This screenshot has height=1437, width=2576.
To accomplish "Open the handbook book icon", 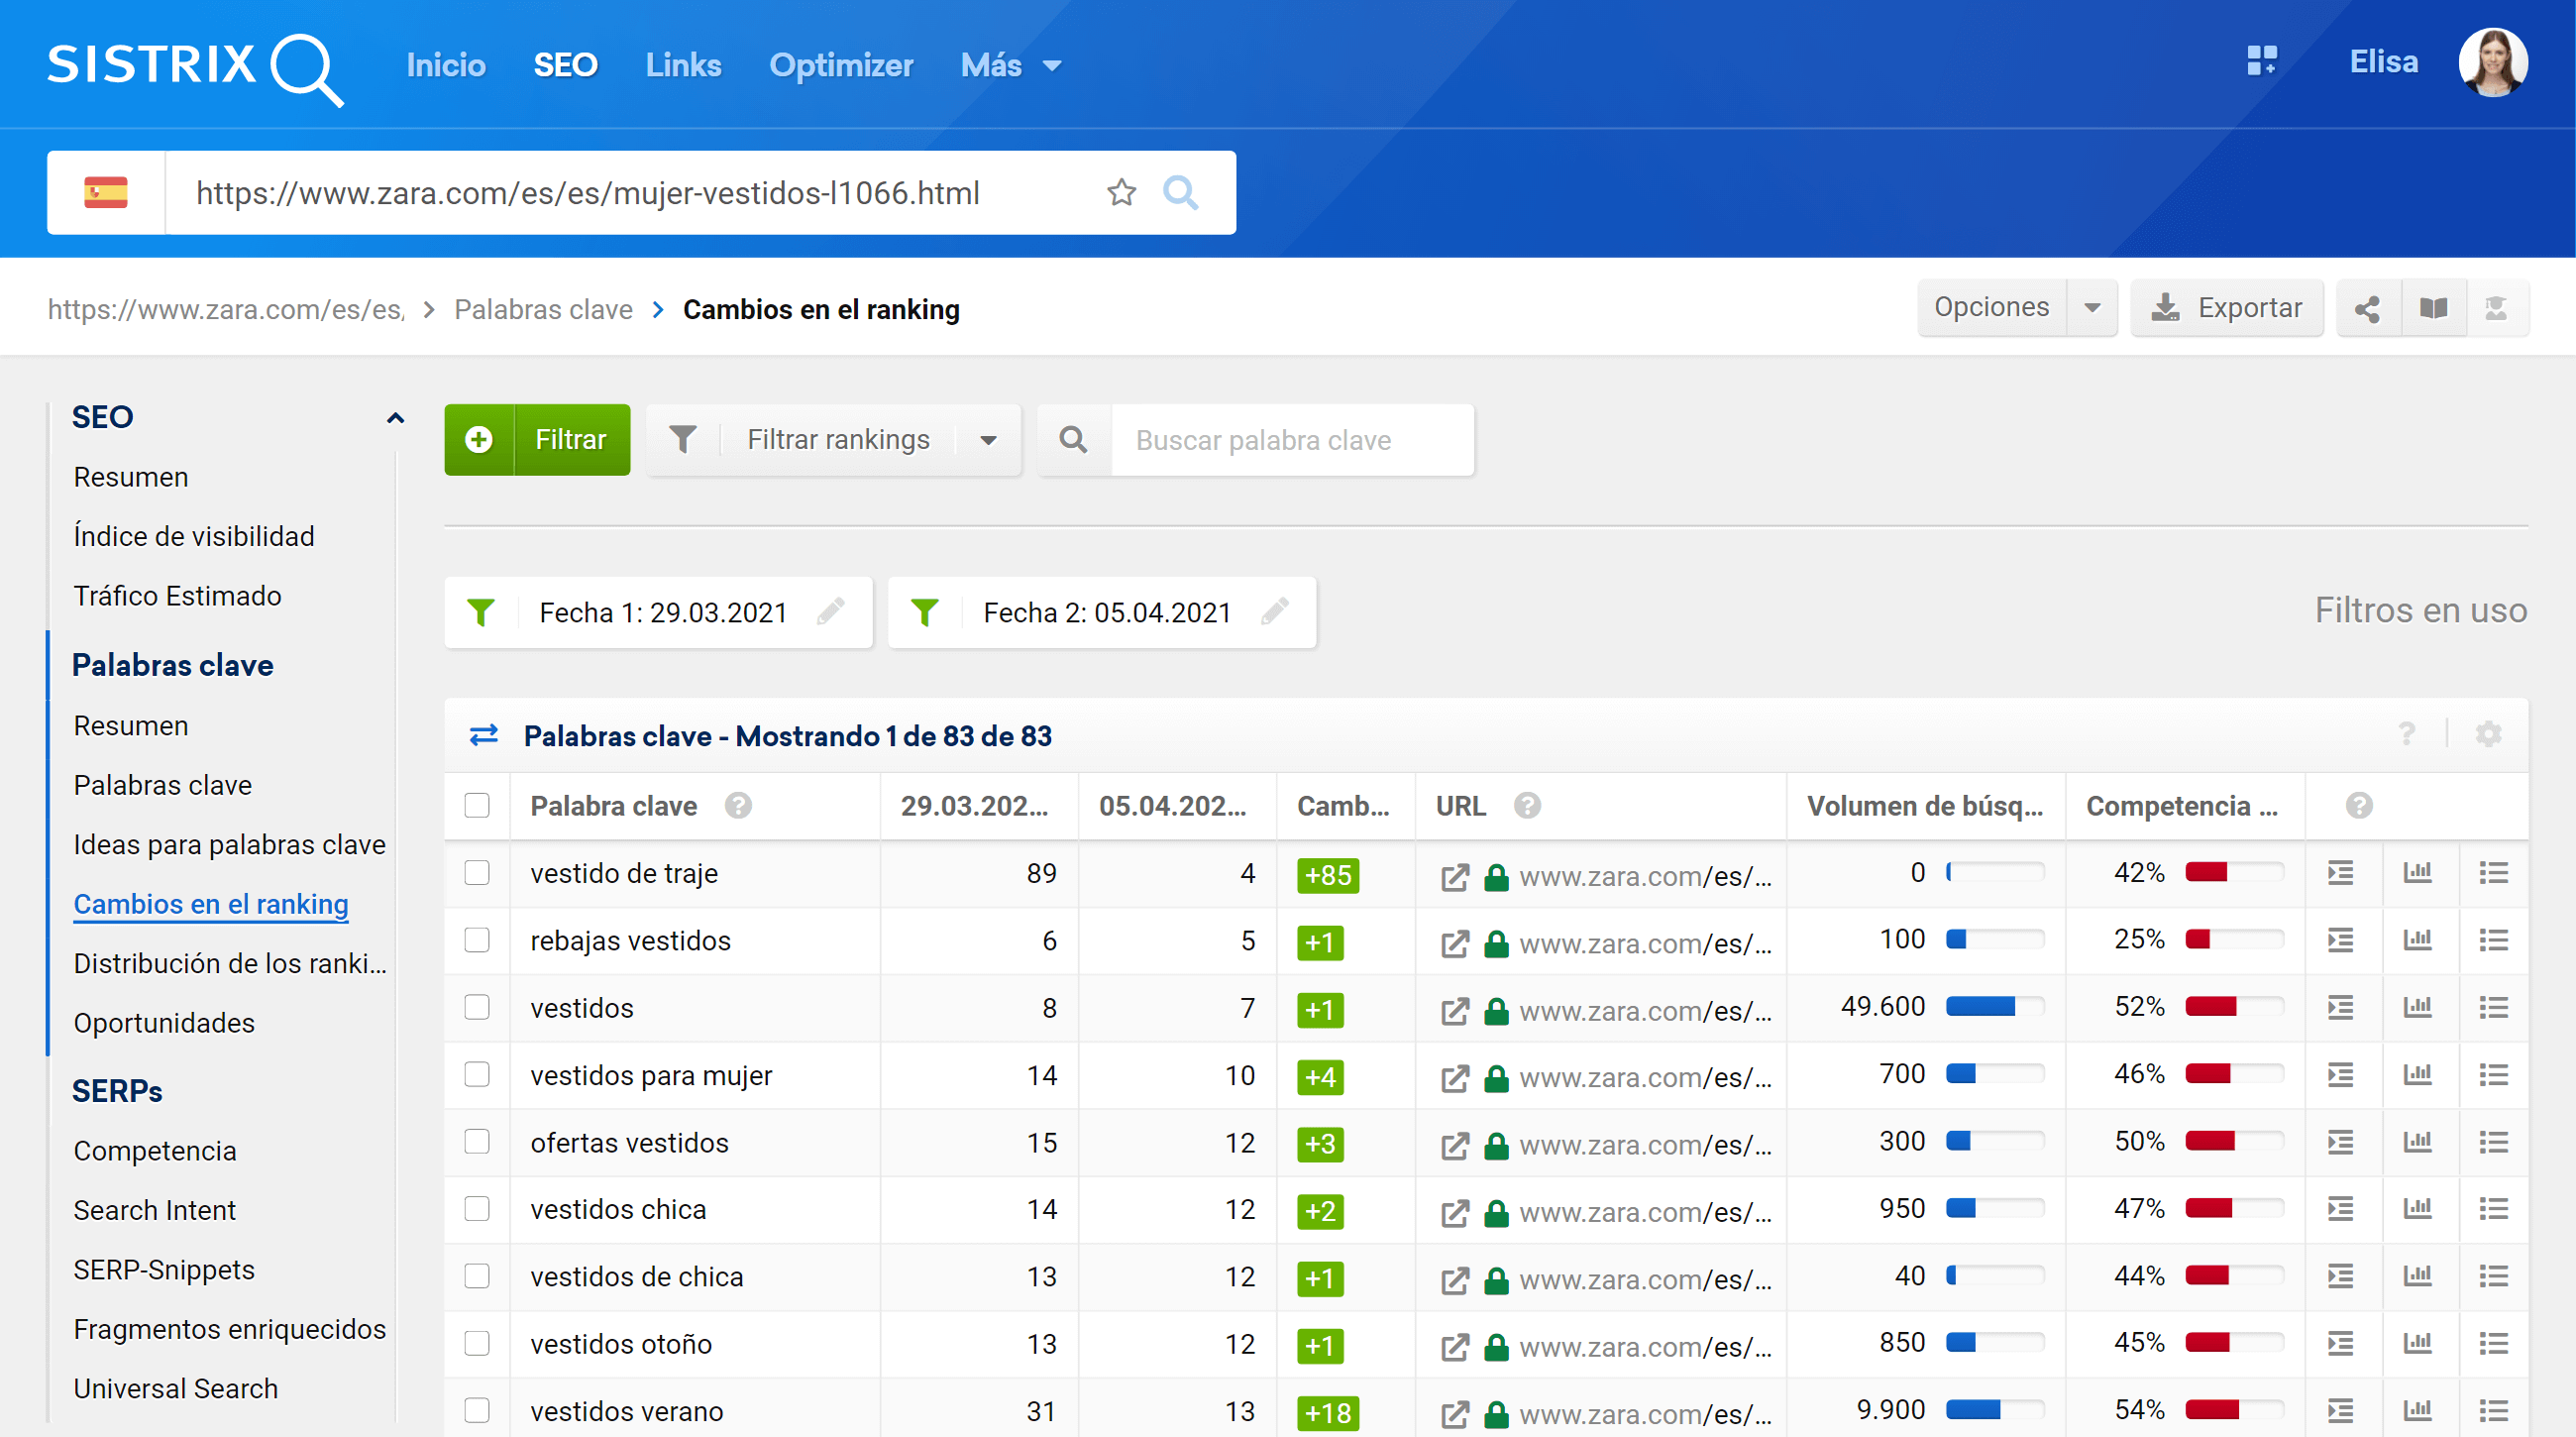I will tap(2433, 308).
